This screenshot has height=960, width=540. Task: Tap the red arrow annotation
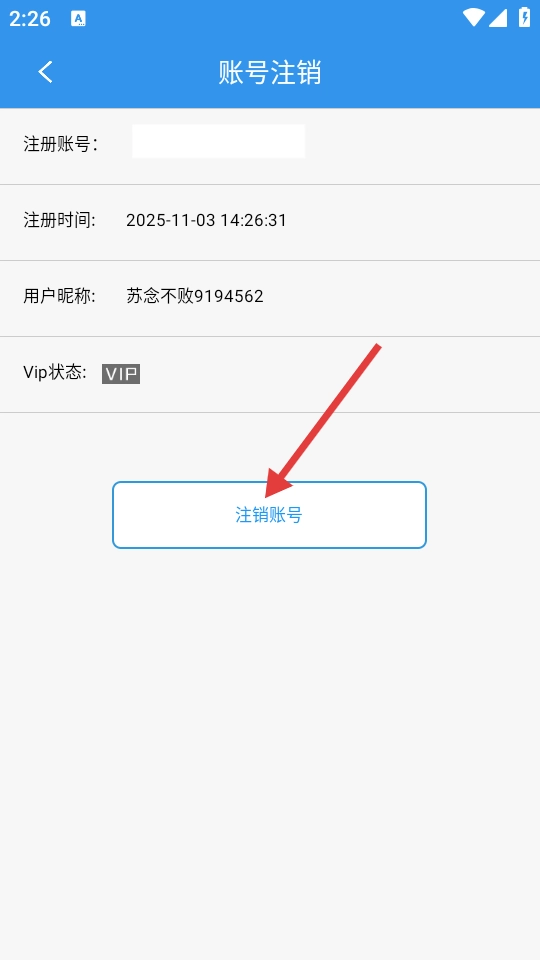(323, 421)
